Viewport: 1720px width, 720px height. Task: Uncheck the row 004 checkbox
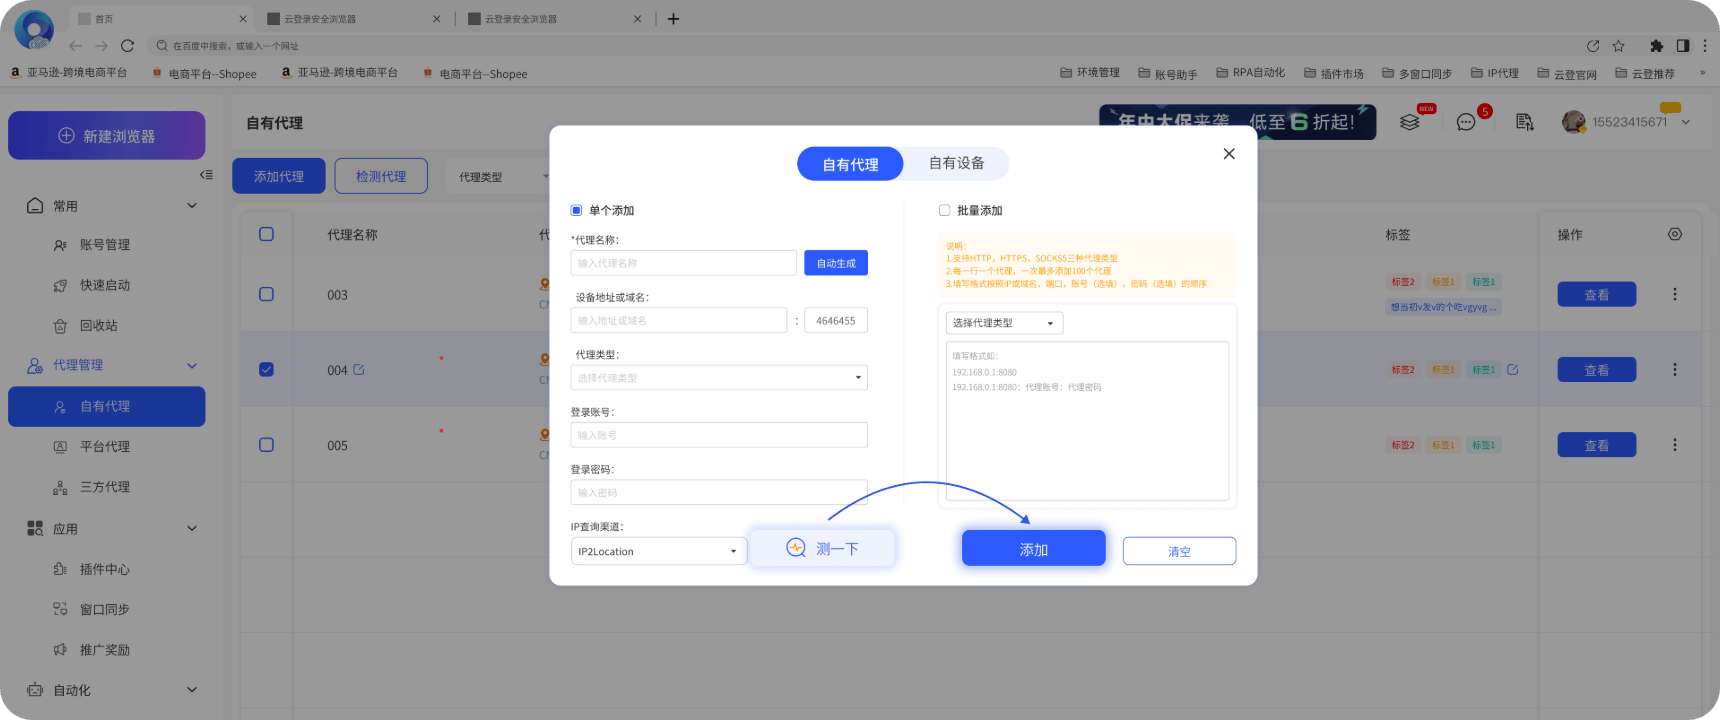(266, 369)
